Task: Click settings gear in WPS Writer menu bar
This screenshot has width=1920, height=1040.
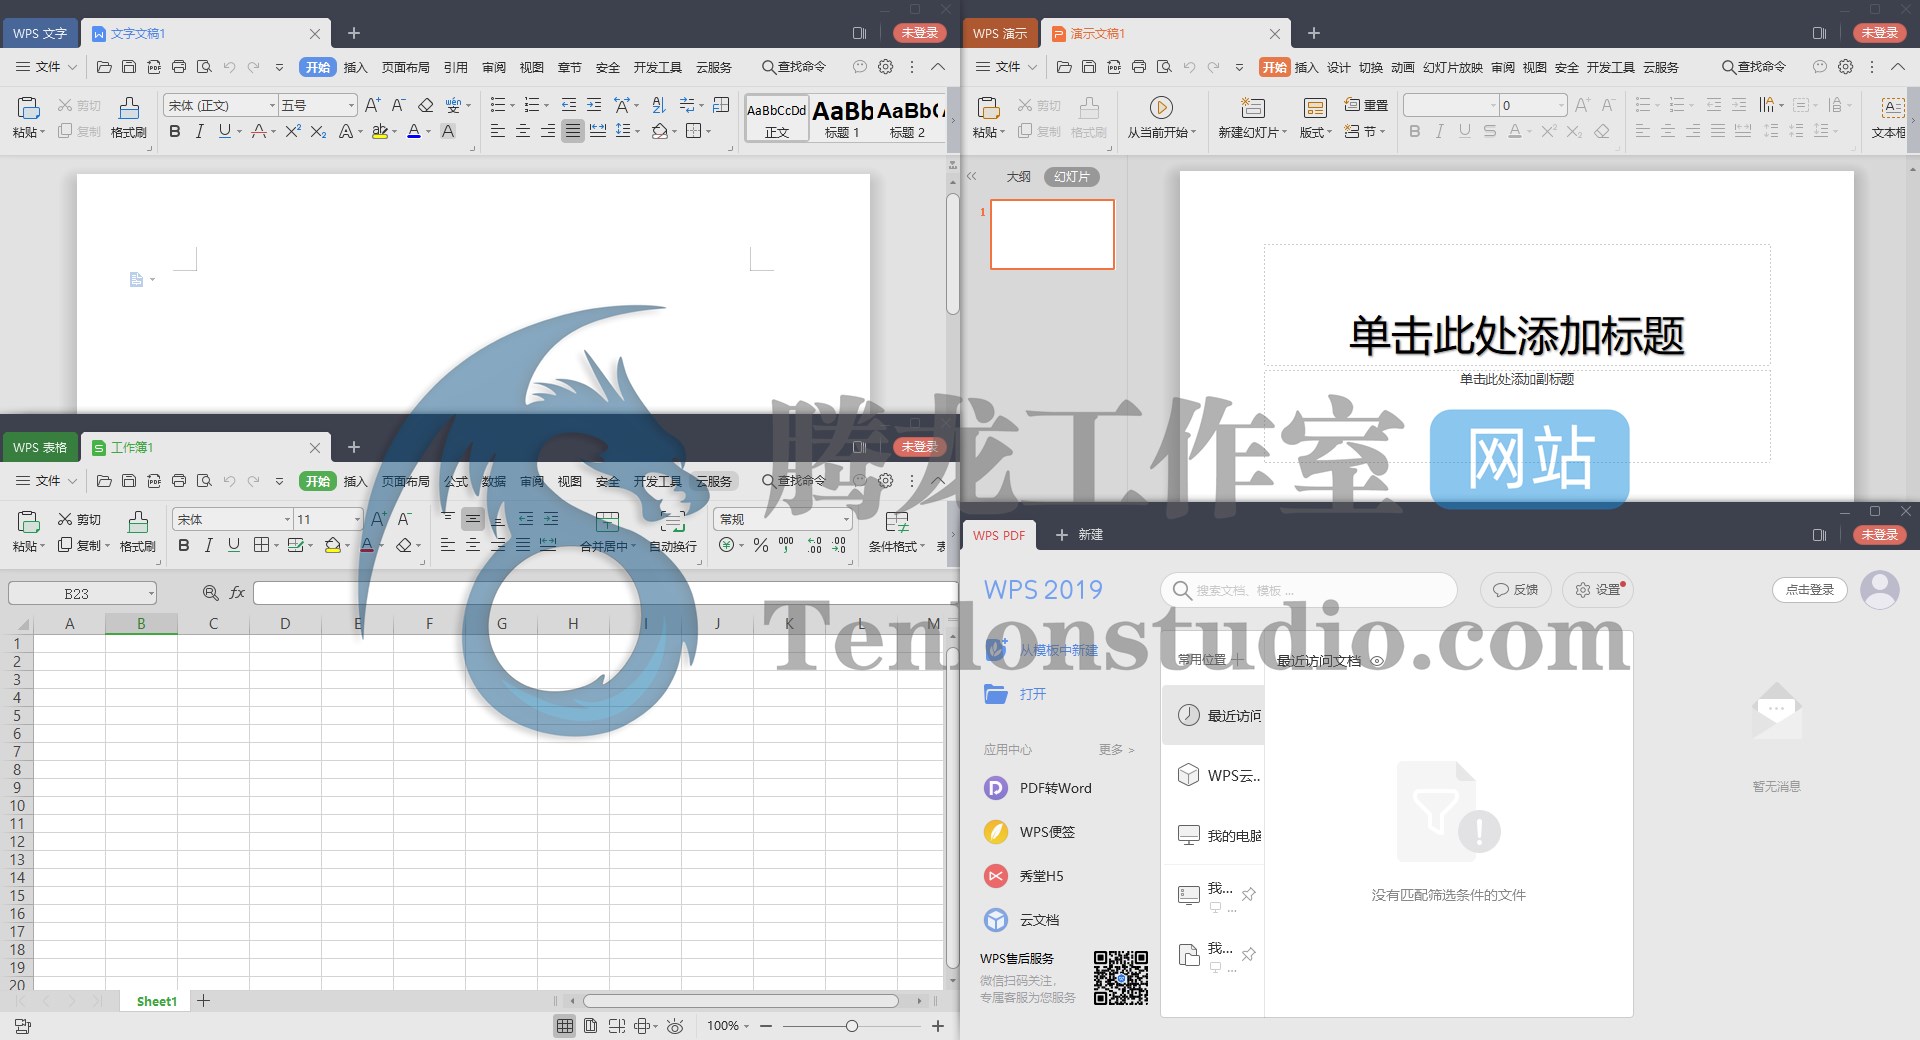Action: tap(885, 67)
